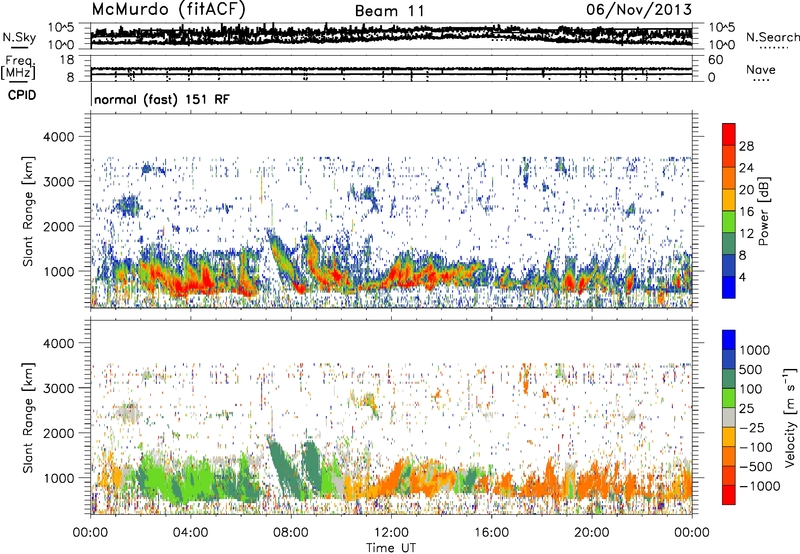Click the "100" Velocity colorbar label
Screen dimensions: 800x554
point(751,389)
